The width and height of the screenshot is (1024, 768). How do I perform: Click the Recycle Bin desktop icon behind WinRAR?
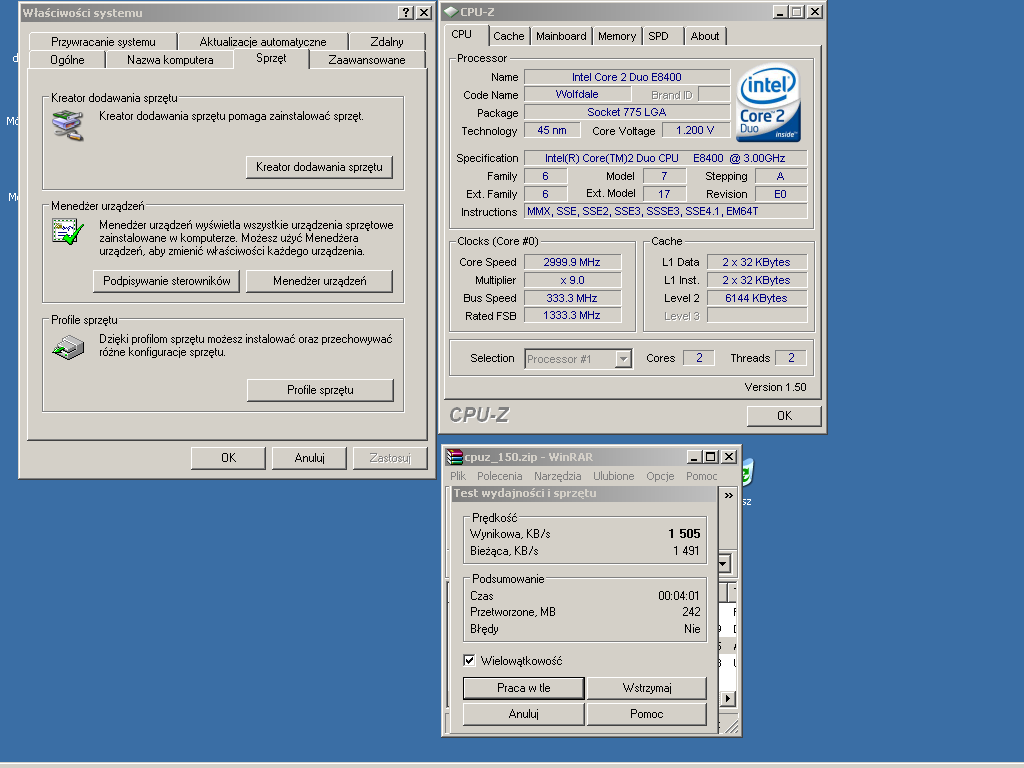click(x=747, y=472)
